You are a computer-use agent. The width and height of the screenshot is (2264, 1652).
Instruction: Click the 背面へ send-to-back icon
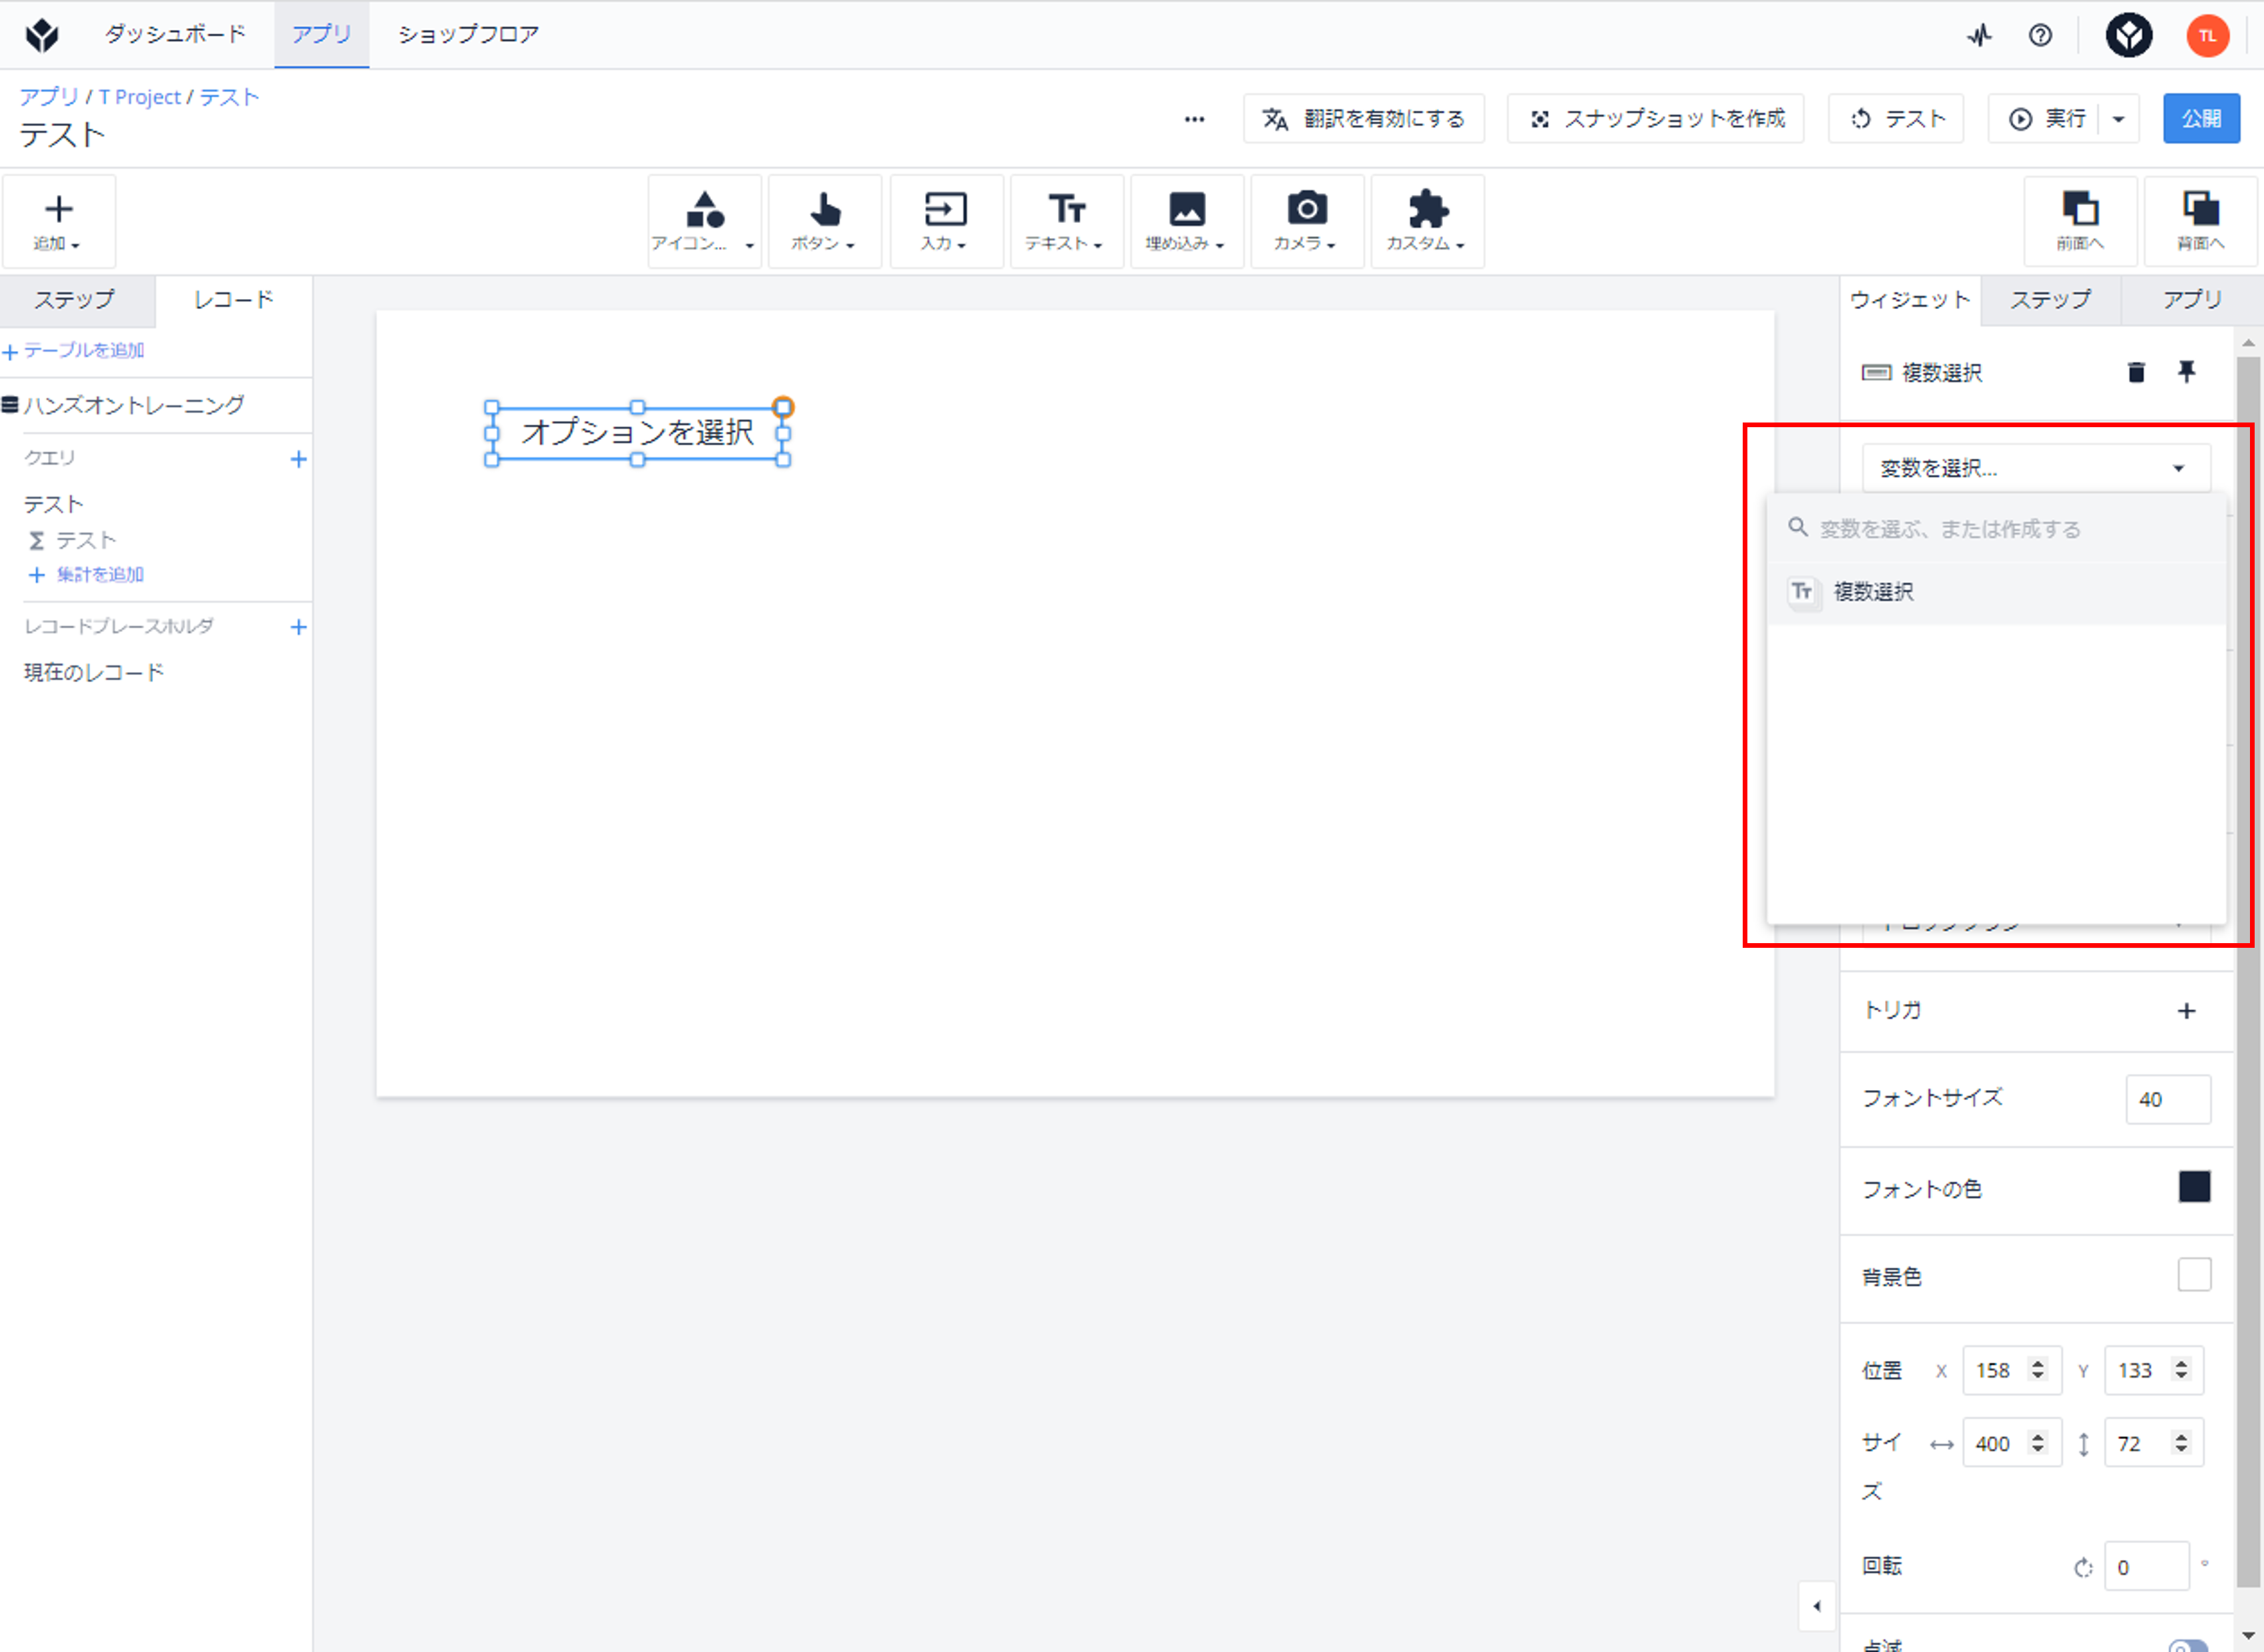coord(2200,221)
